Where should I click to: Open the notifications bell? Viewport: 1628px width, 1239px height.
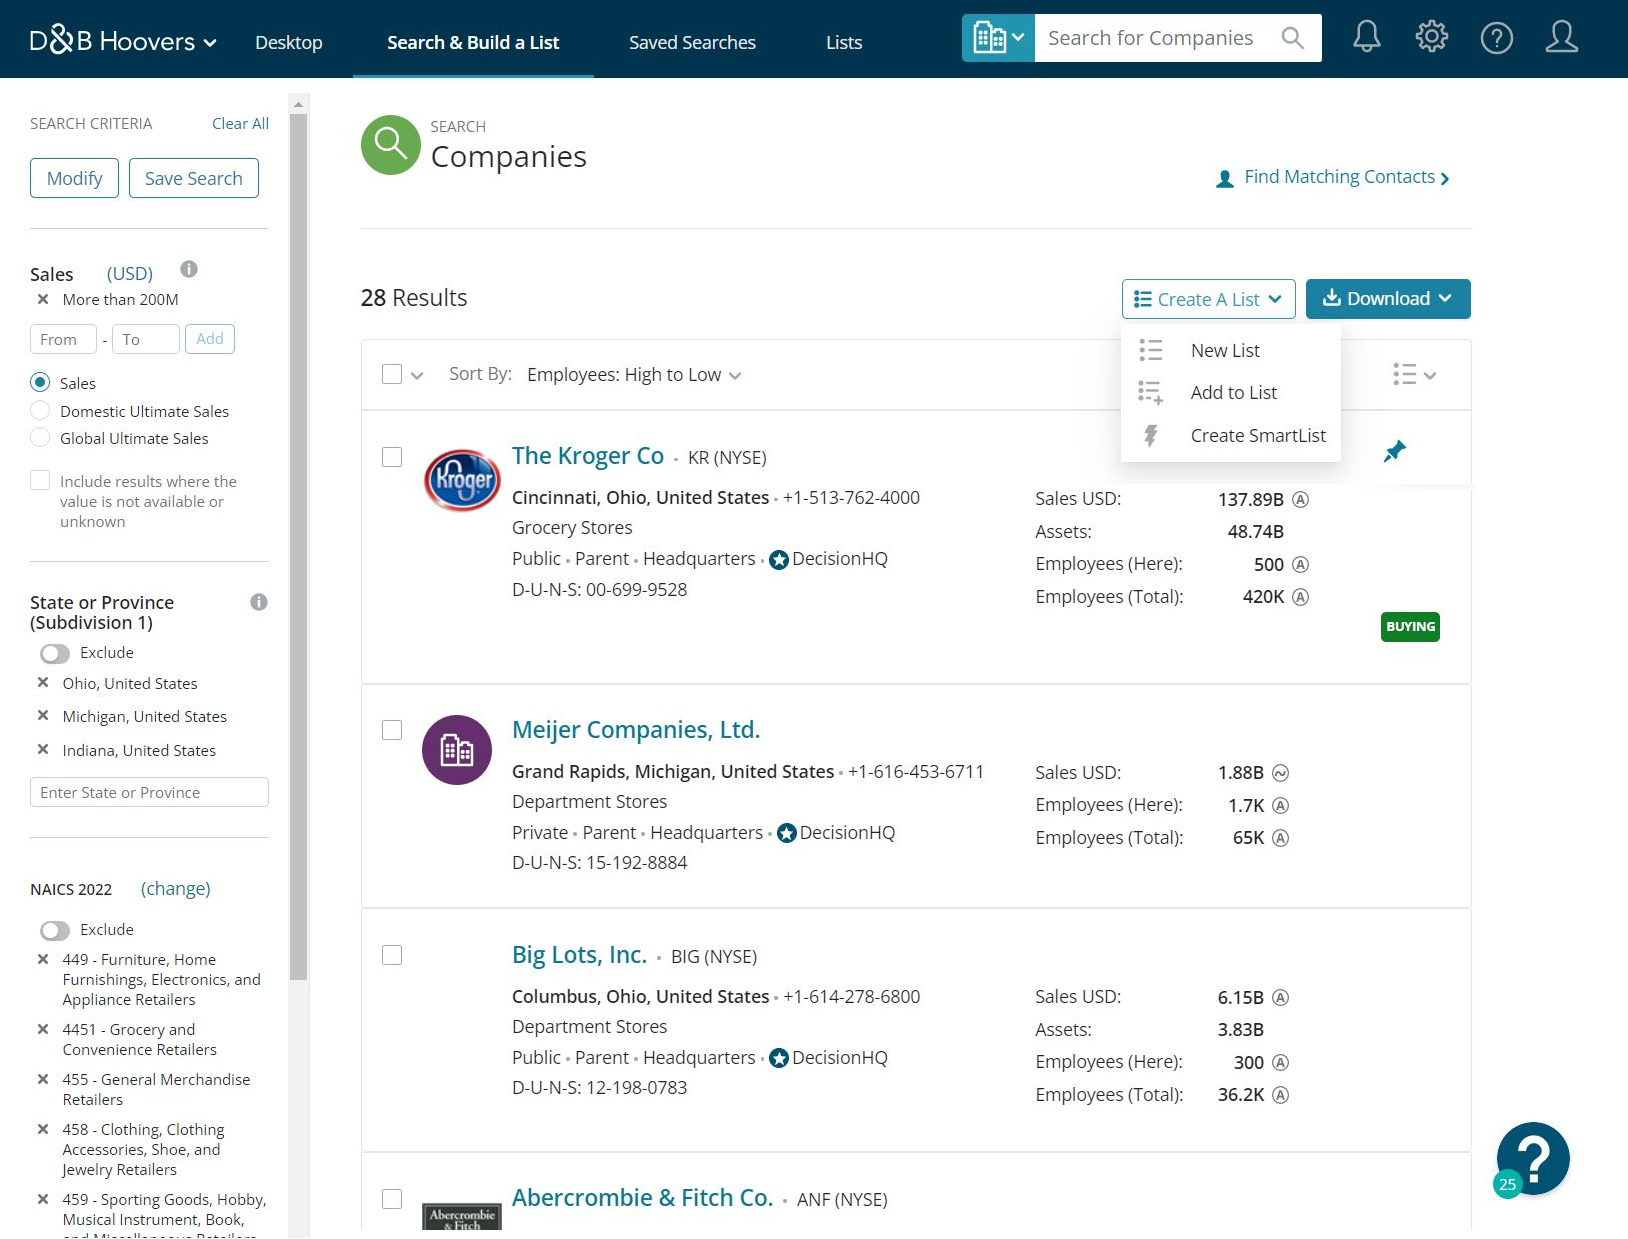pyautogui.click(x=1366, y=38)
